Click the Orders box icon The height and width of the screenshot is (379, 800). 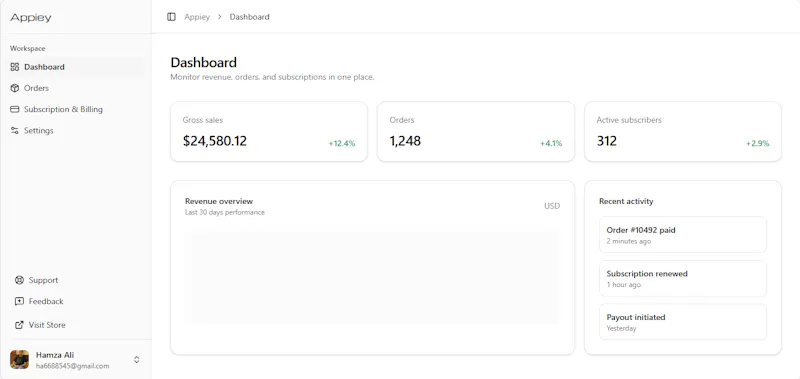pyautogui.click(x=15, y=88)
